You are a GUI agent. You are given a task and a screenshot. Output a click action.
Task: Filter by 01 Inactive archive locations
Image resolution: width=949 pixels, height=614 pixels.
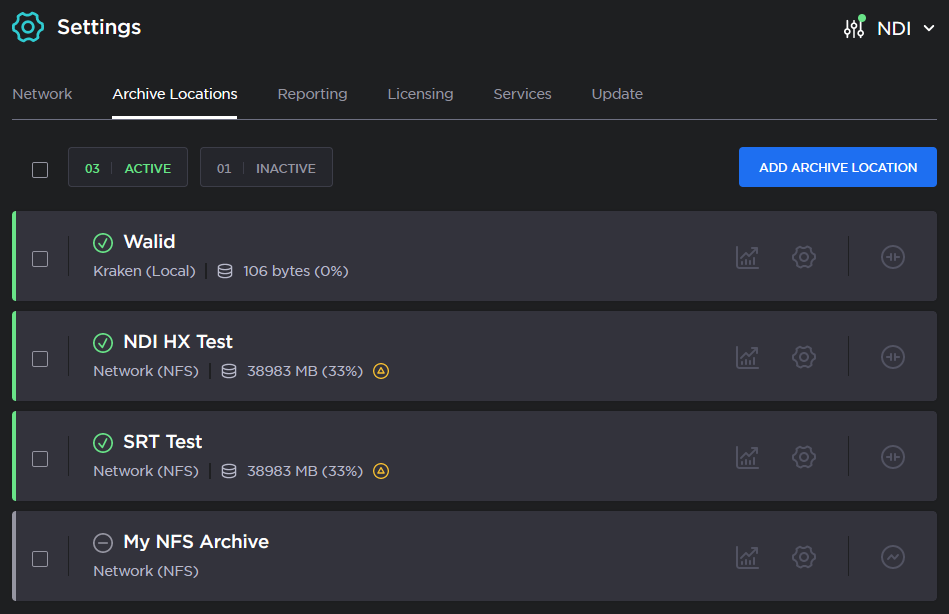266,168
